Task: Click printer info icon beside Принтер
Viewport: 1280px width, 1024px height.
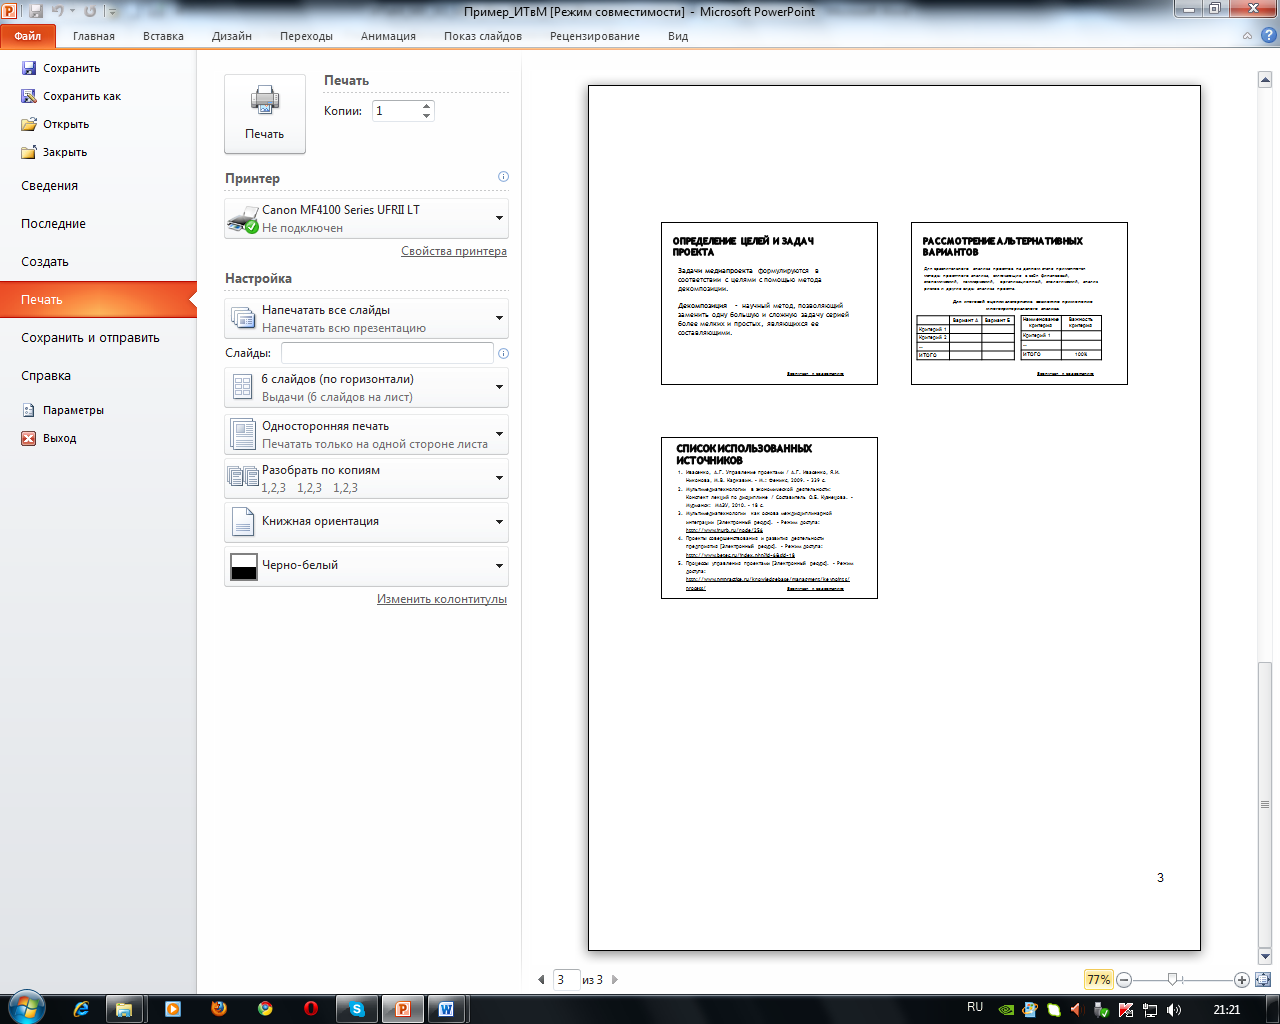Action: coord(503,177)
